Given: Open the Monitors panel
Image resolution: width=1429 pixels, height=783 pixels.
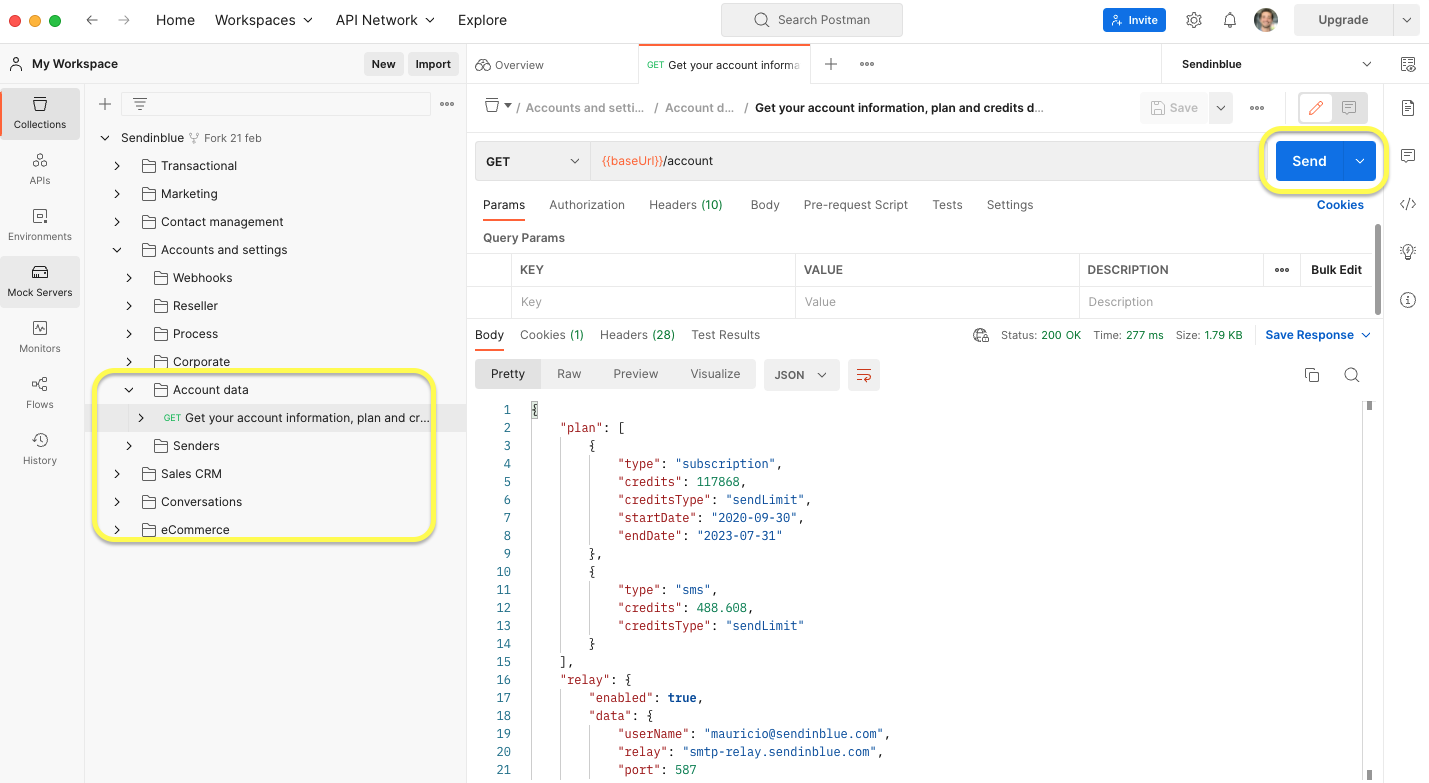Looking at the screenshot, I should (40, 337).
